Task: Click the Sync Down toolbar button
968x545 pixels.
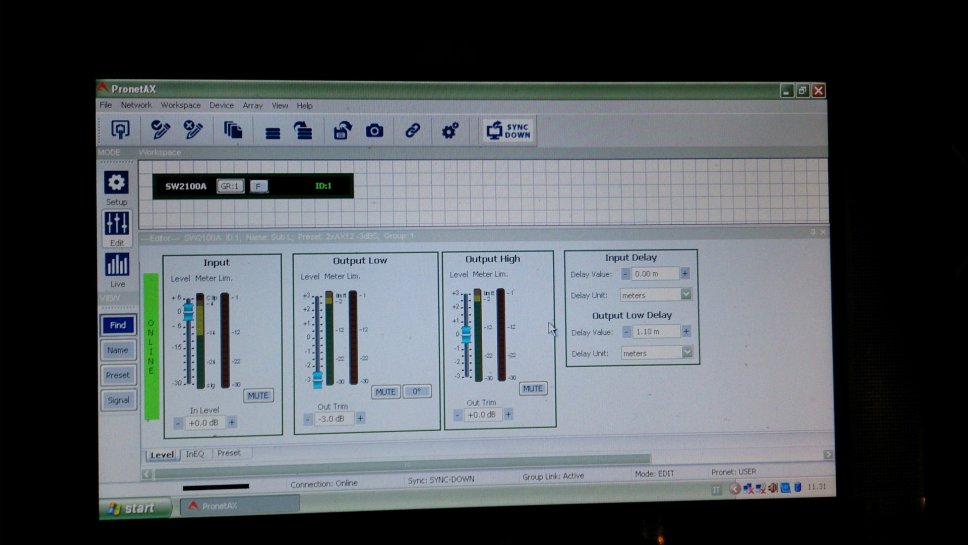Action: 508,131
